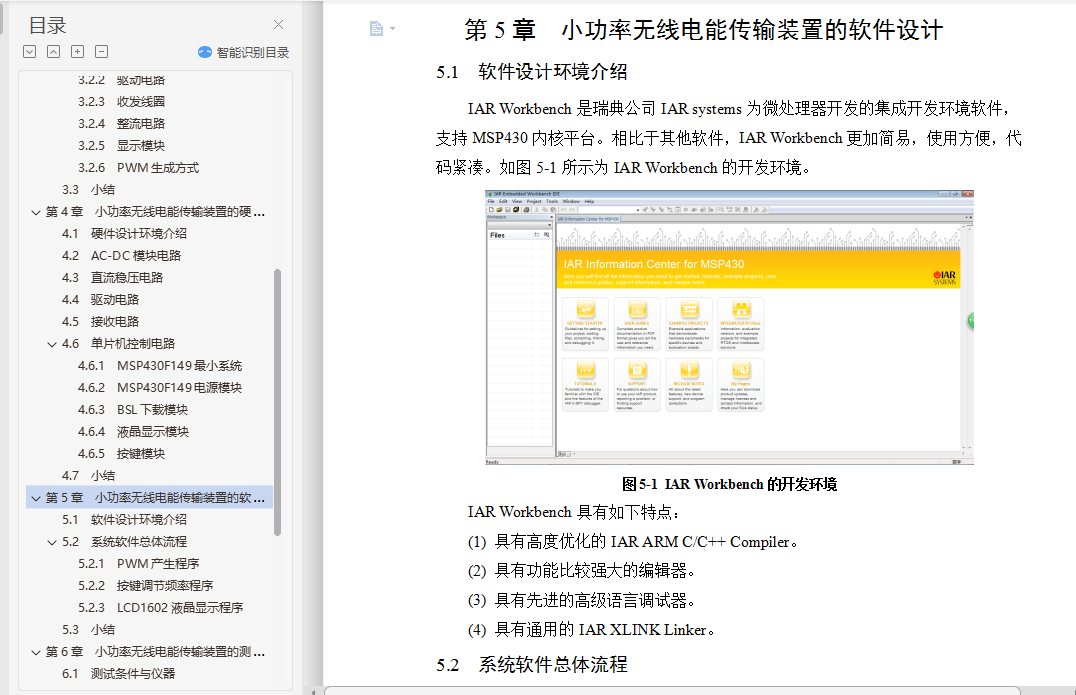Go to 3.2.6 PWM 生成方式

click(139, 167)
